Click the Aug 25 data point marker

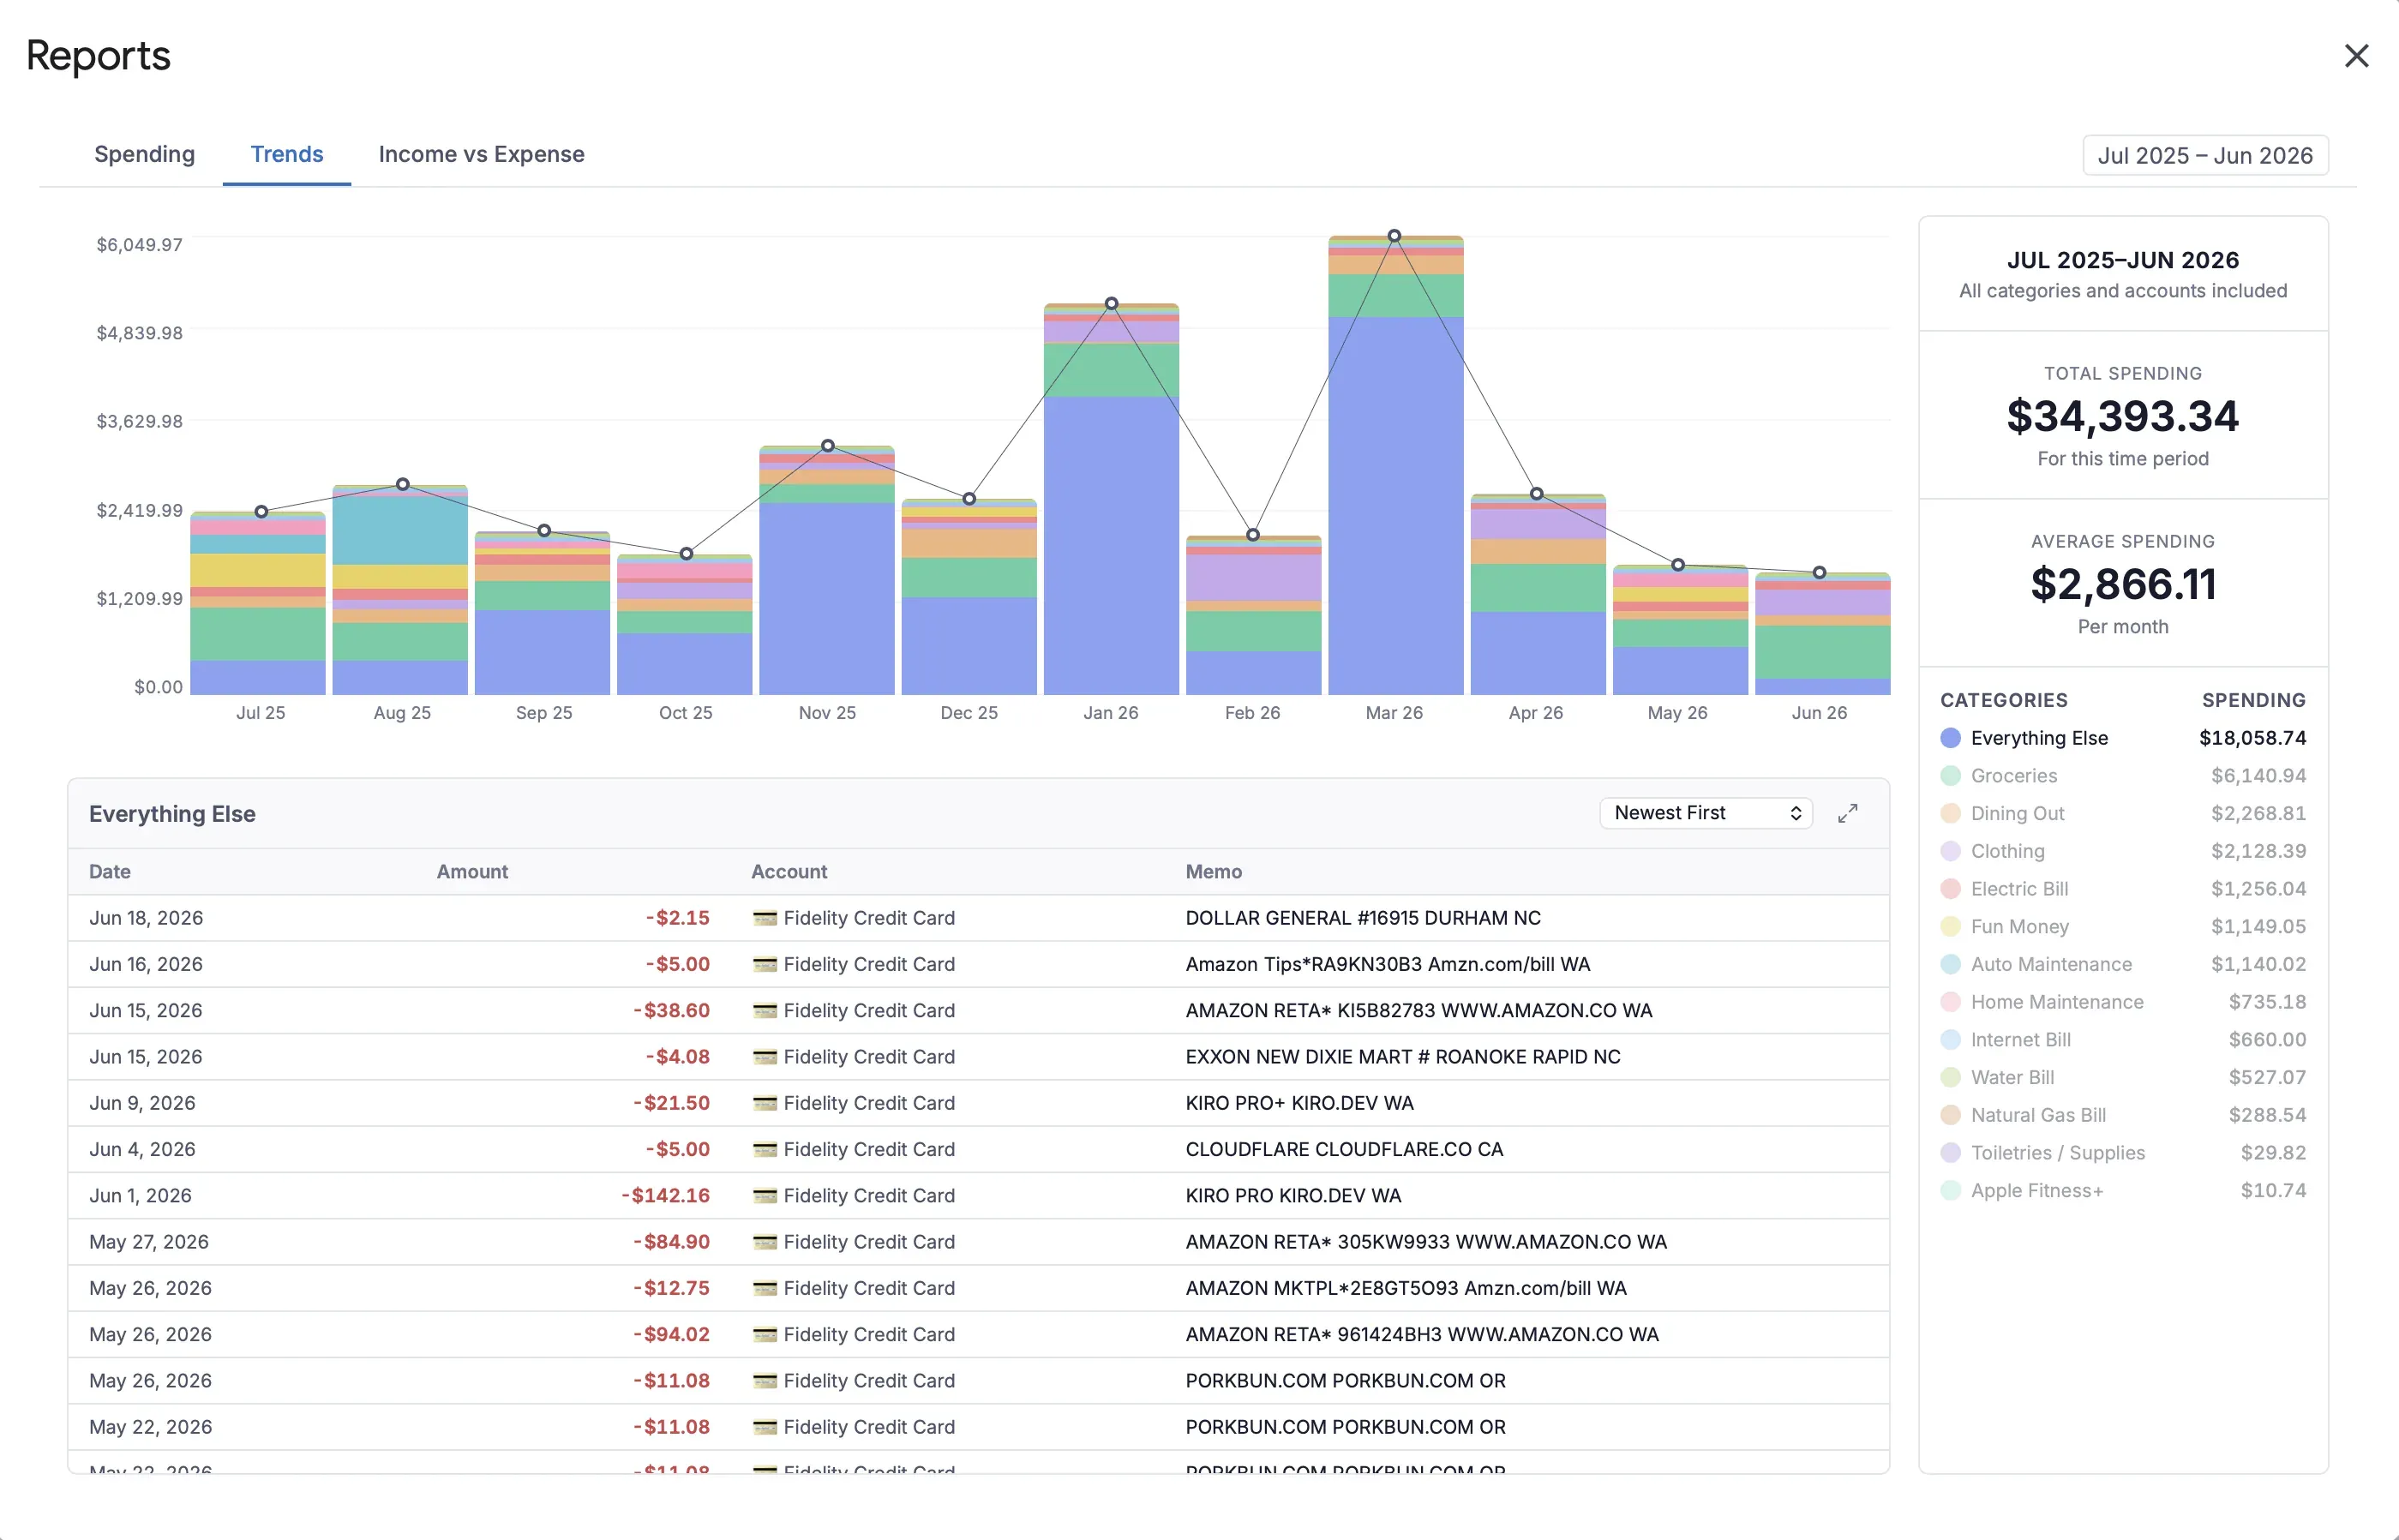(x=402, y=484)
